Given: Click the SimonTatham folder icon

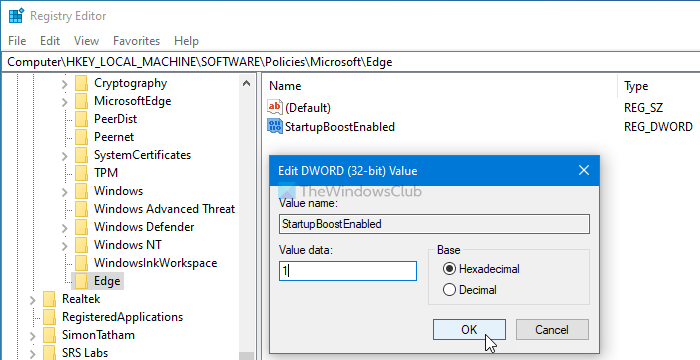Looking at the screenshot, I should tap(49, 335).
